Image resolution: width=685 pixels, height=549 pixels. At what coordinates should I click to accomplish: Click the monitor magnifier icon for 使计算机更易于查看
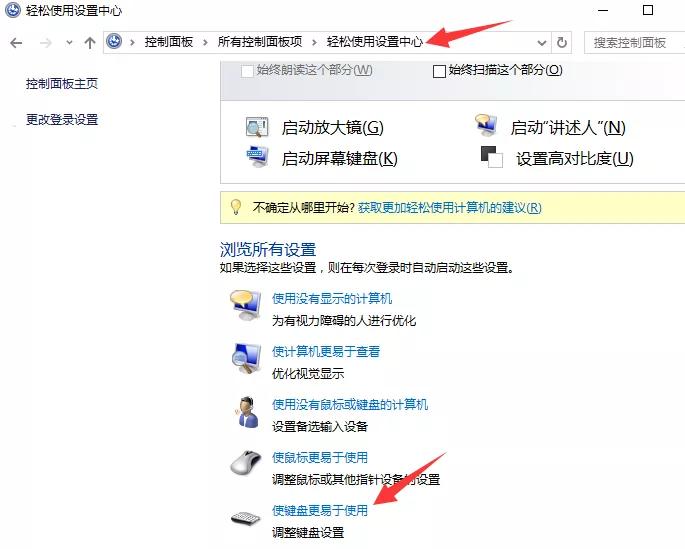coord(245,358)
